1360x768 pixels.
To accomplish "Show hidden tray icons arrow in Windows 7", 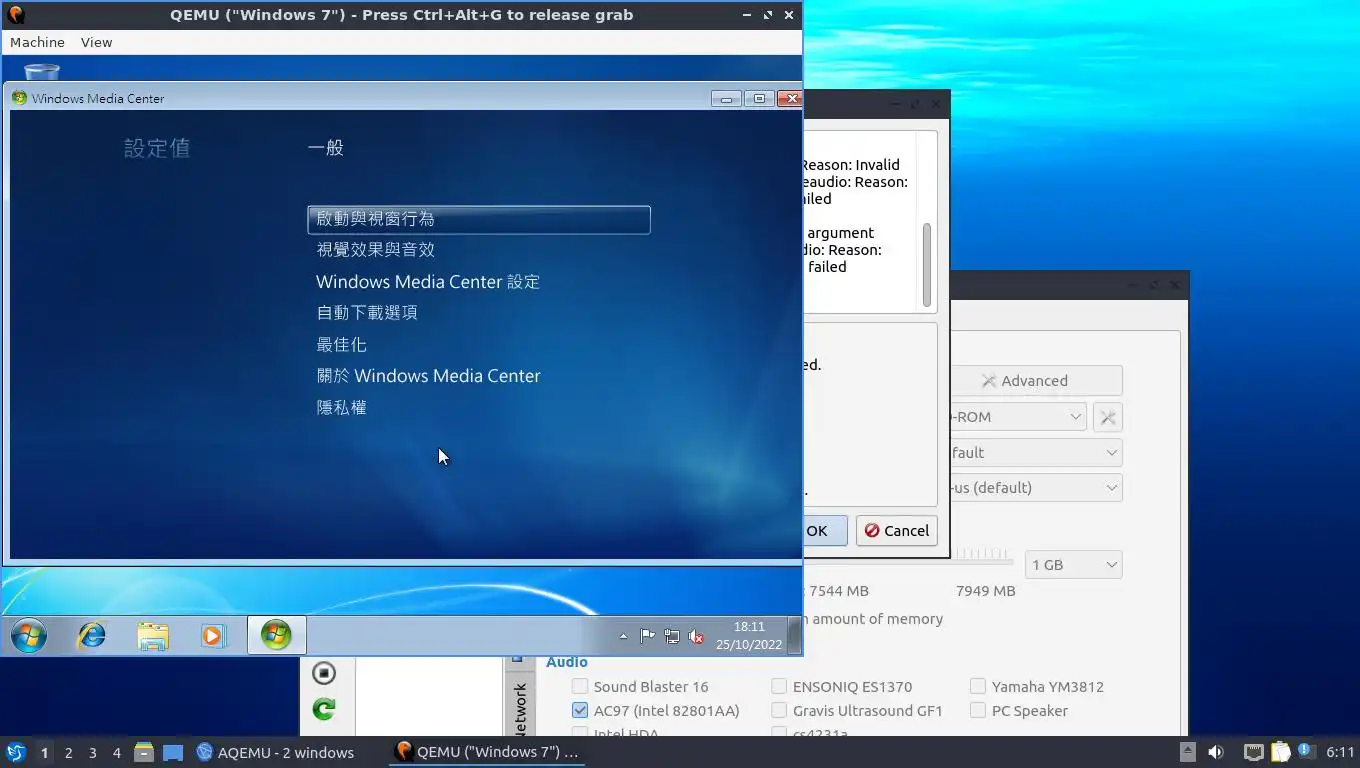I will tap(623, 636).
